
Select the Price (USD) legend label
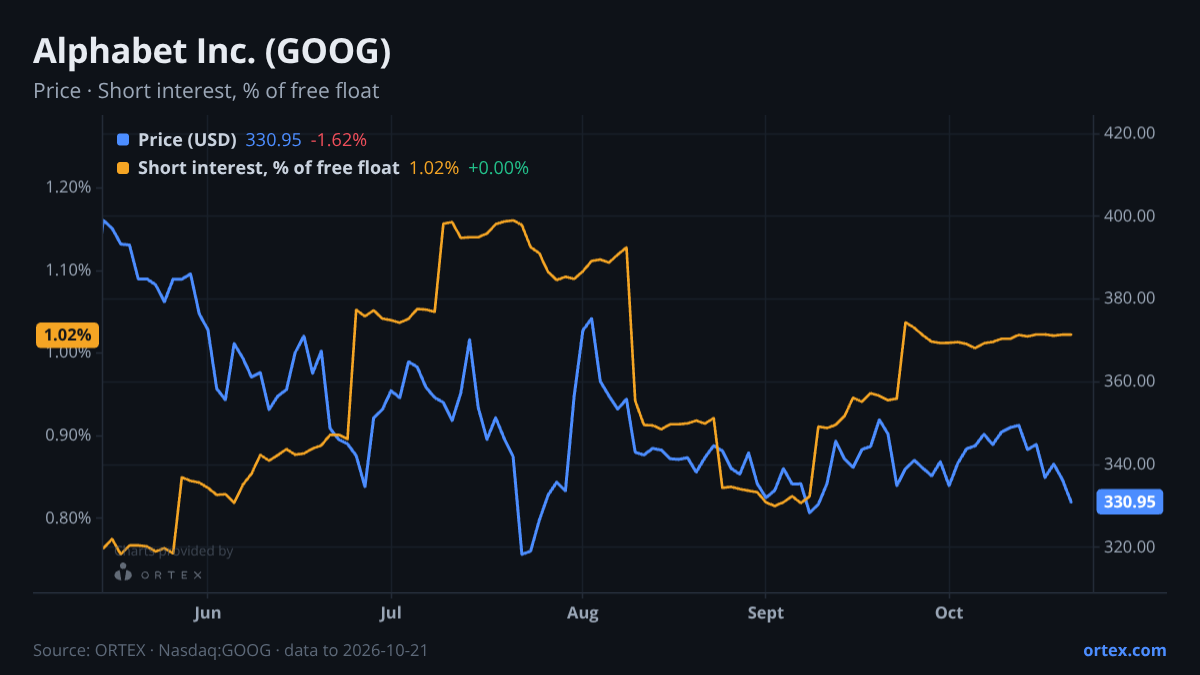point(187,139)
